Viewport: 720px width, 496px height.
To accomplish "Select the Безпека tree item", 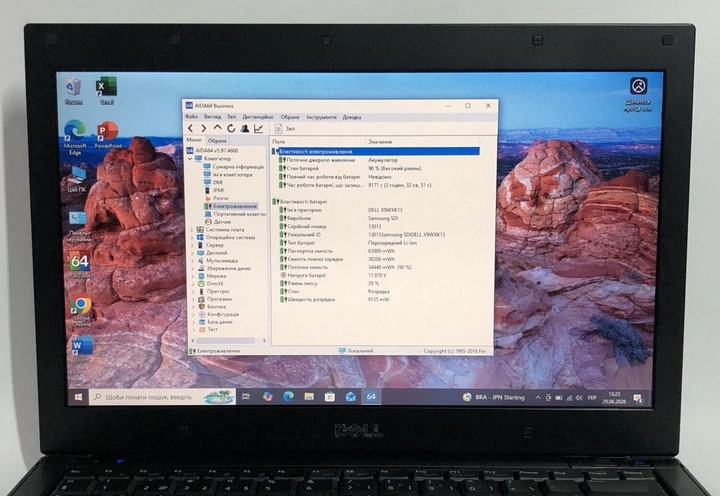I will 212,306.
